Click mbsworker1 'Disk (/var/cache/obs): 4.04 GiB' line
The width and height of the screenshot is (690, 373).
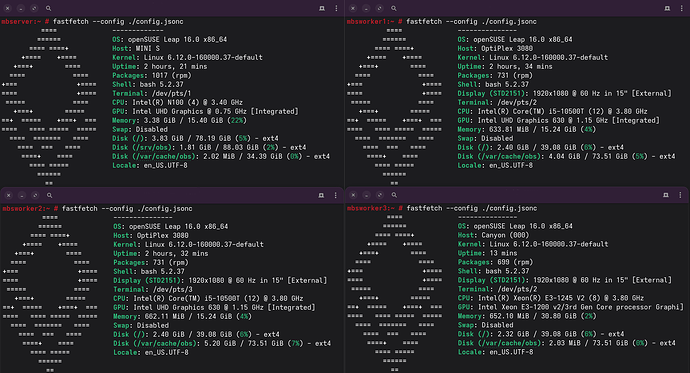coord(566,157)
